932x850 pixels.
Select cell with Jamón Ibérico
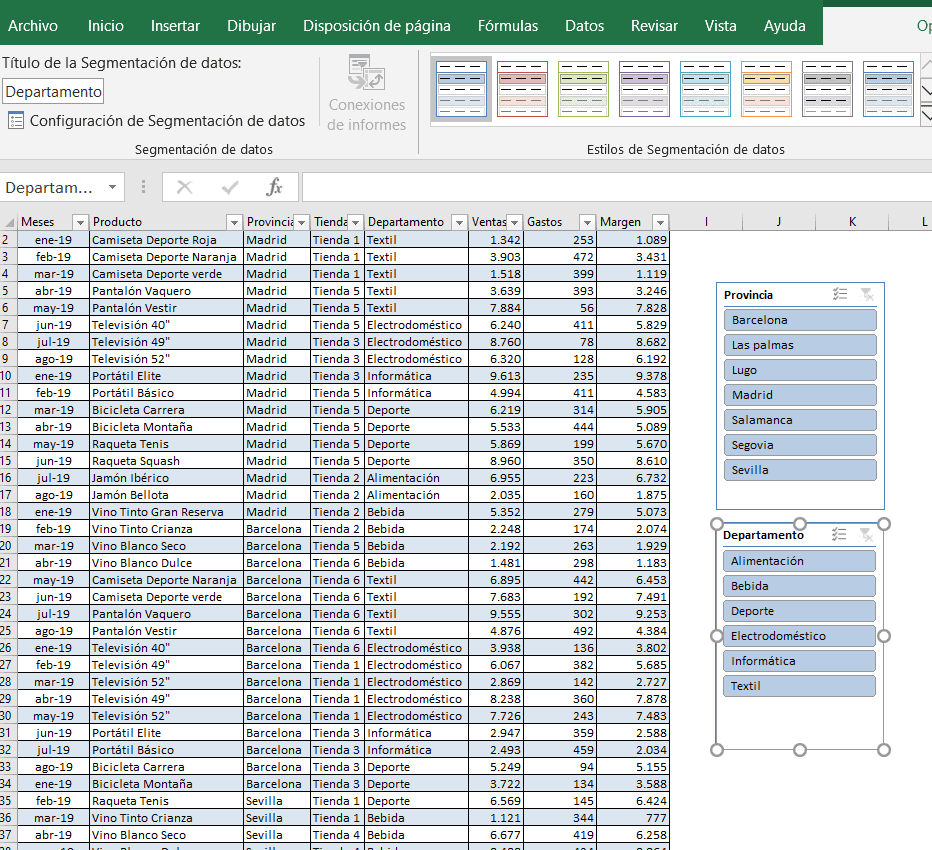point(166,478)
